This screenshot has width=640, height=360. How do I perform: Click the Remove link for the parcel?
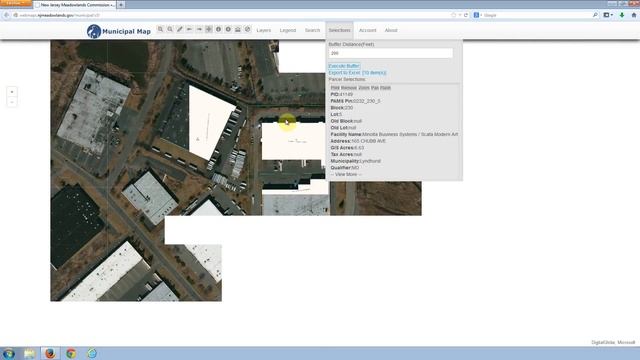(x=349, y=88)
